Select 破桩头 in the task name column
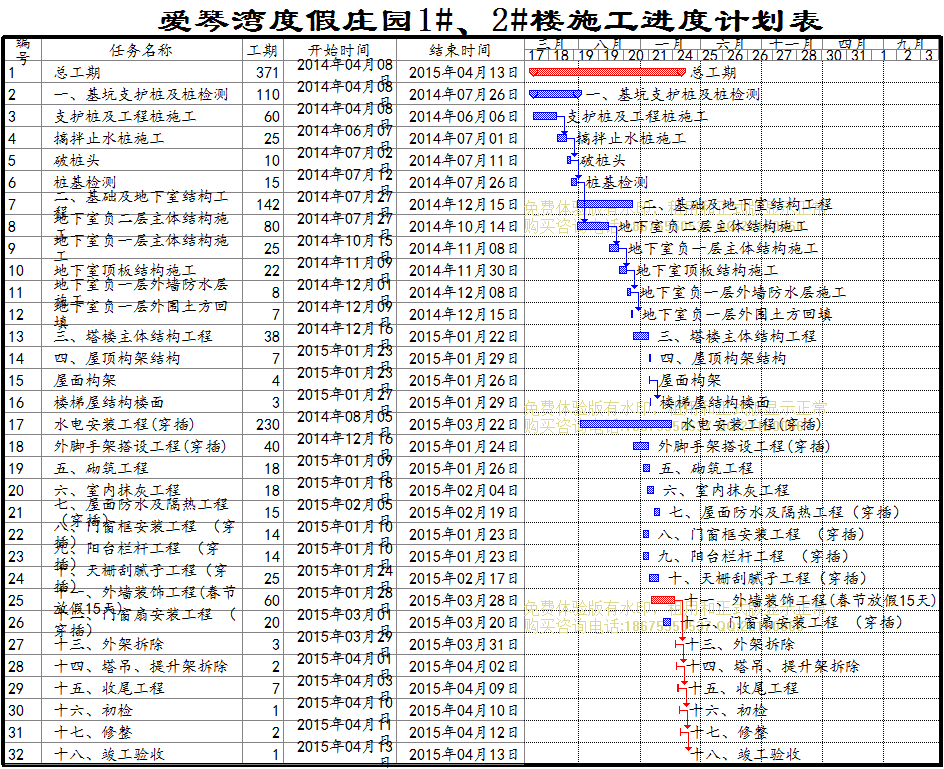 [x=77, y=161]
